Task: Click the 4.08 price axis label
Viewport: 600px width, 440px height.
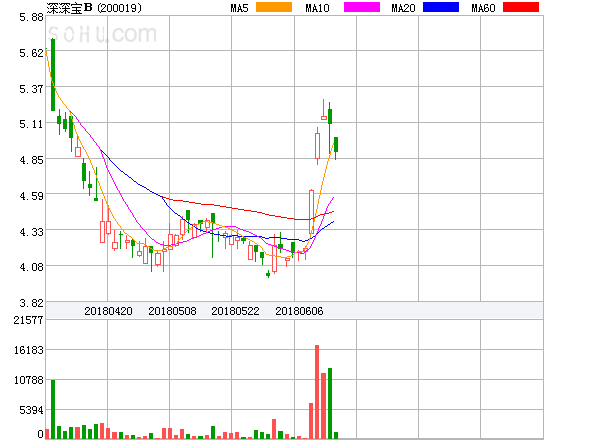Action: 31,267
